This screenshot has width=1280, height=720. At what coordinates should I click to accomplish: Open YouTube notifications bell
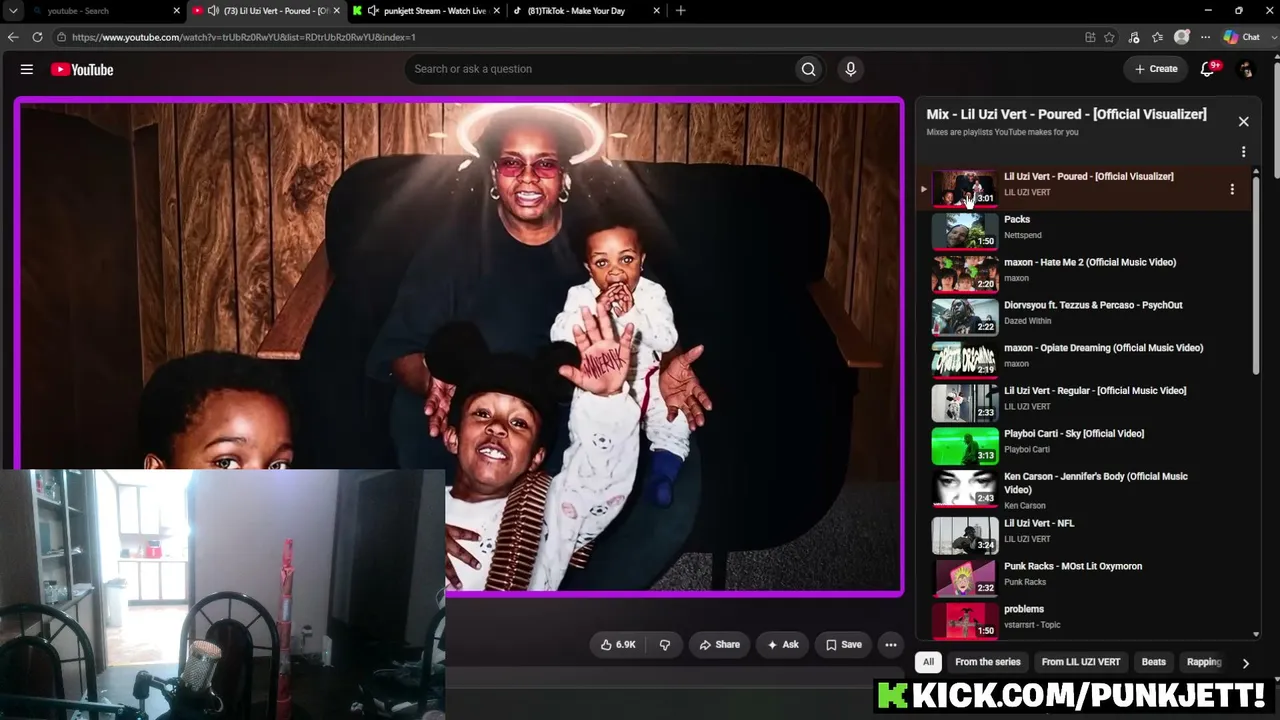pos(1208,69)
